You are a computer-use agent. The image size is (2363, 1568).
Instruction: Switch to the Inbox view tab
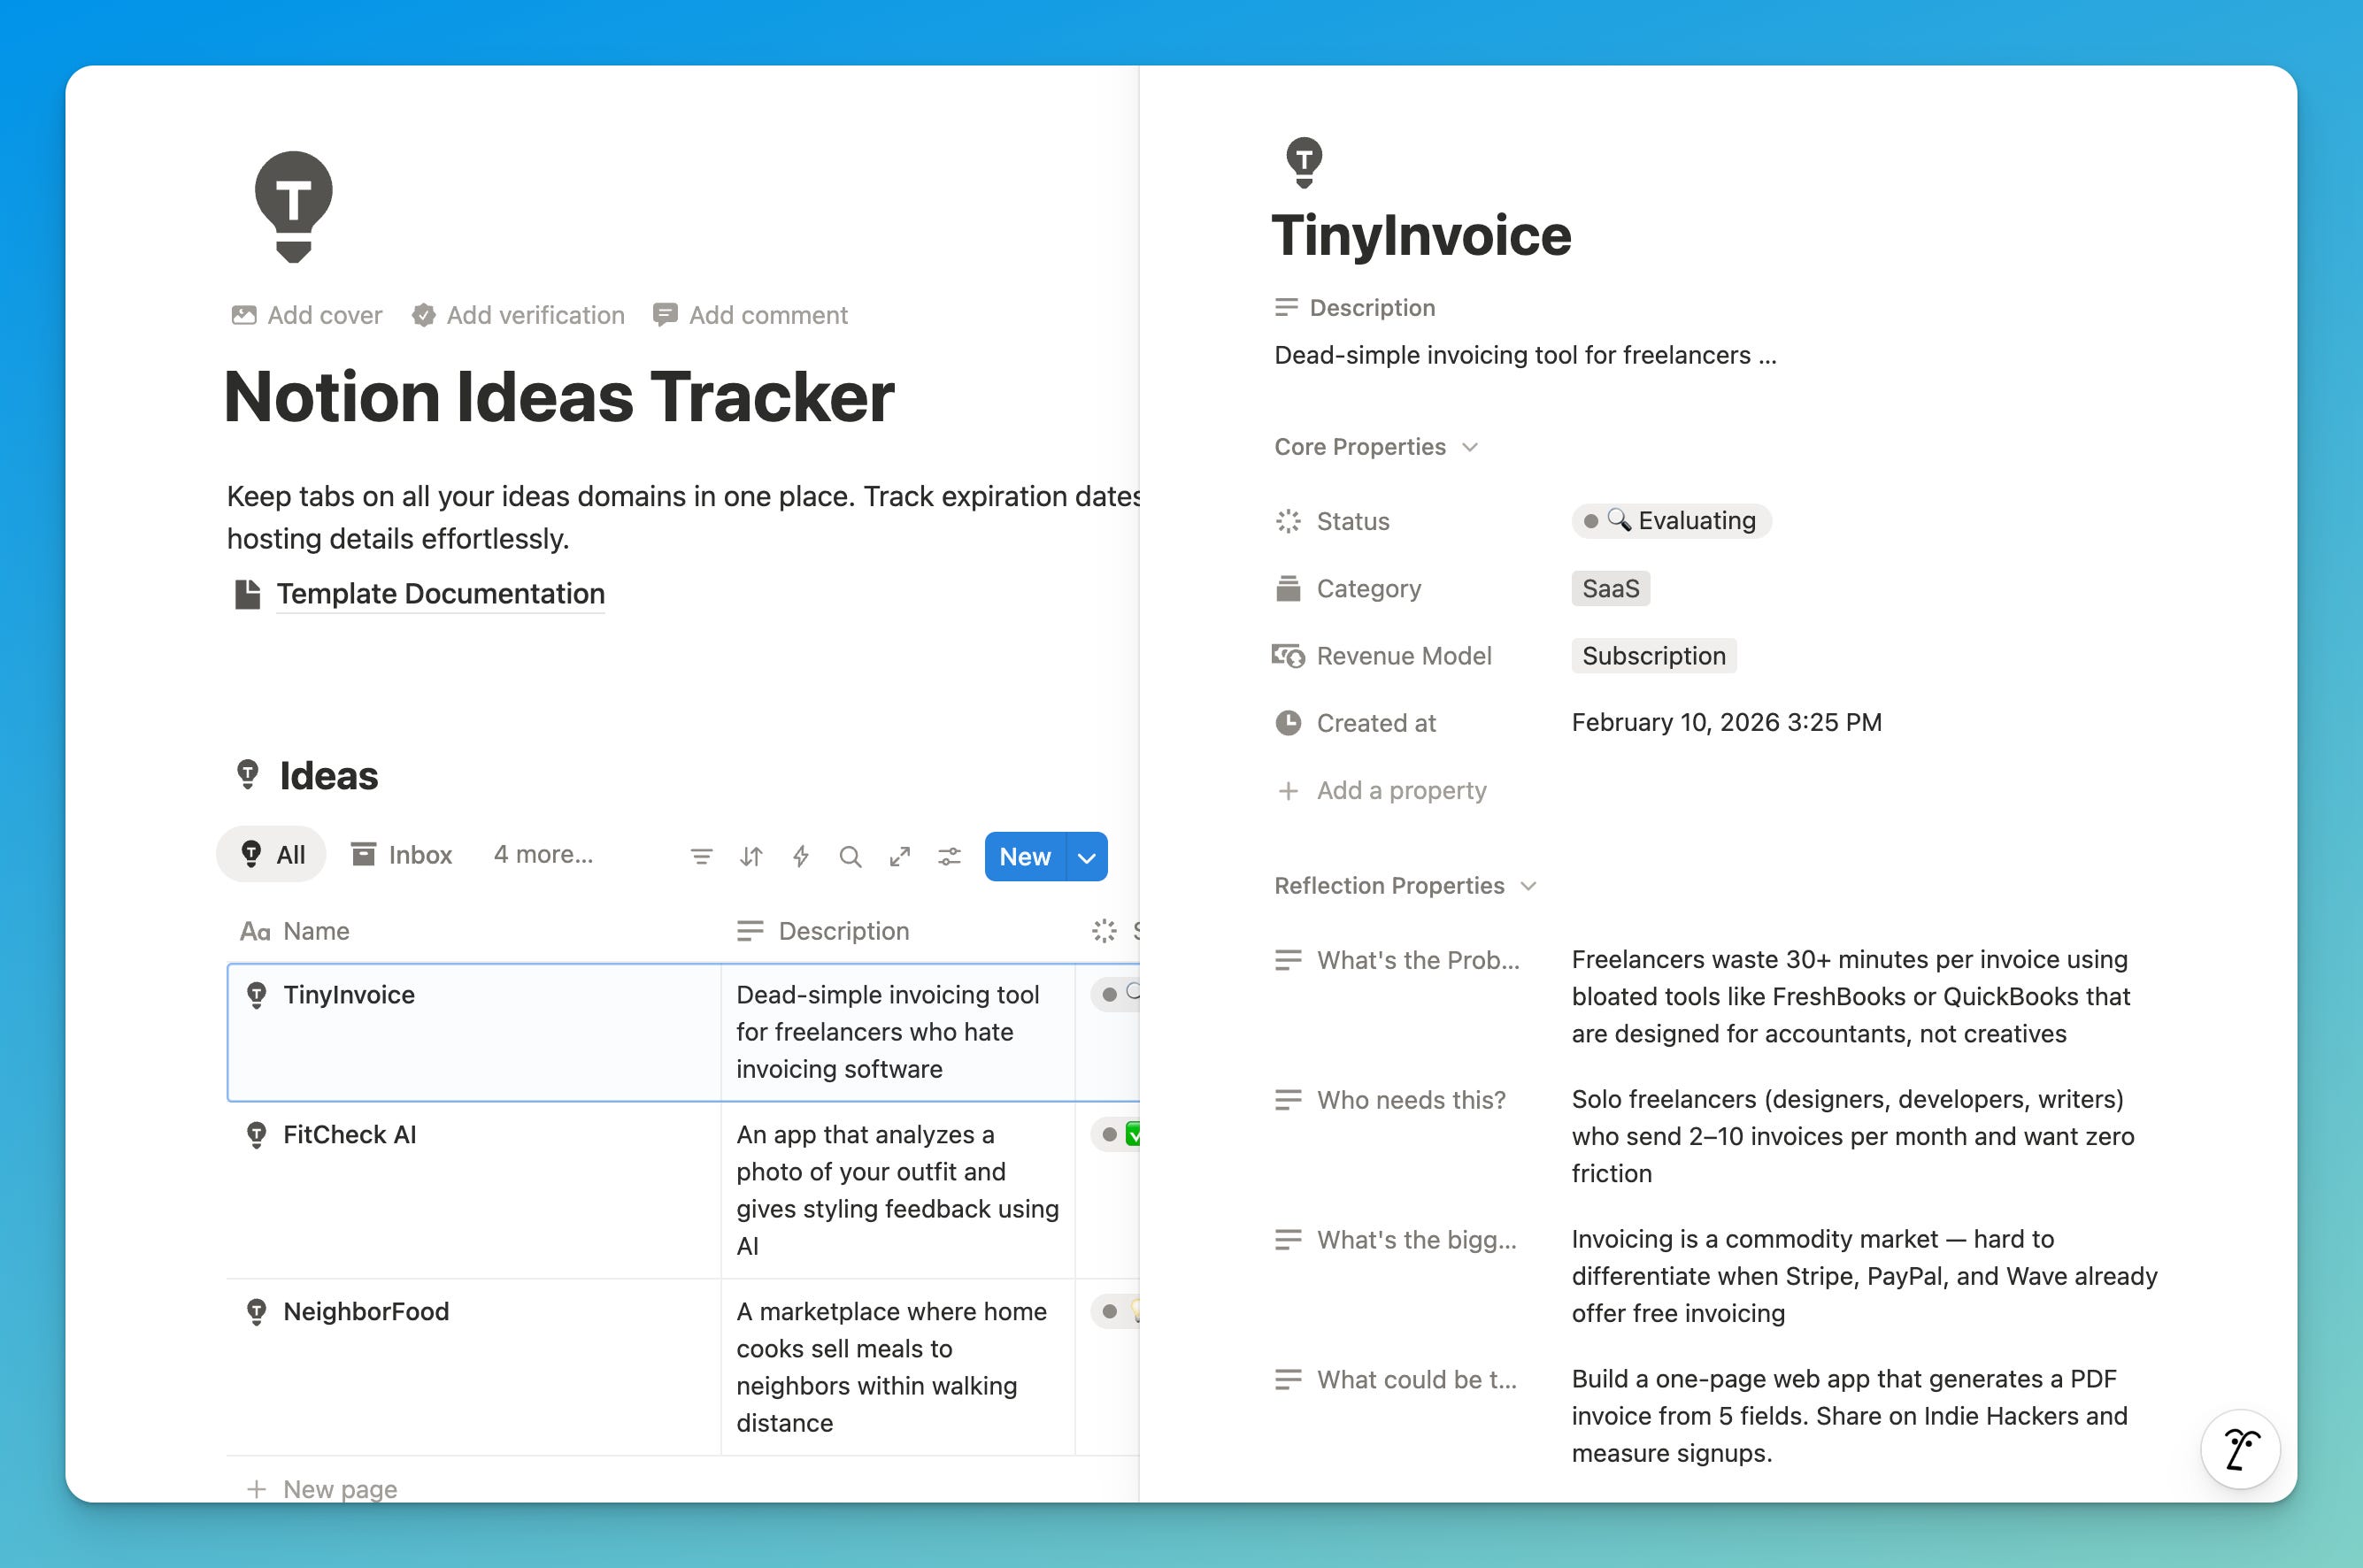tap(402, 855)
